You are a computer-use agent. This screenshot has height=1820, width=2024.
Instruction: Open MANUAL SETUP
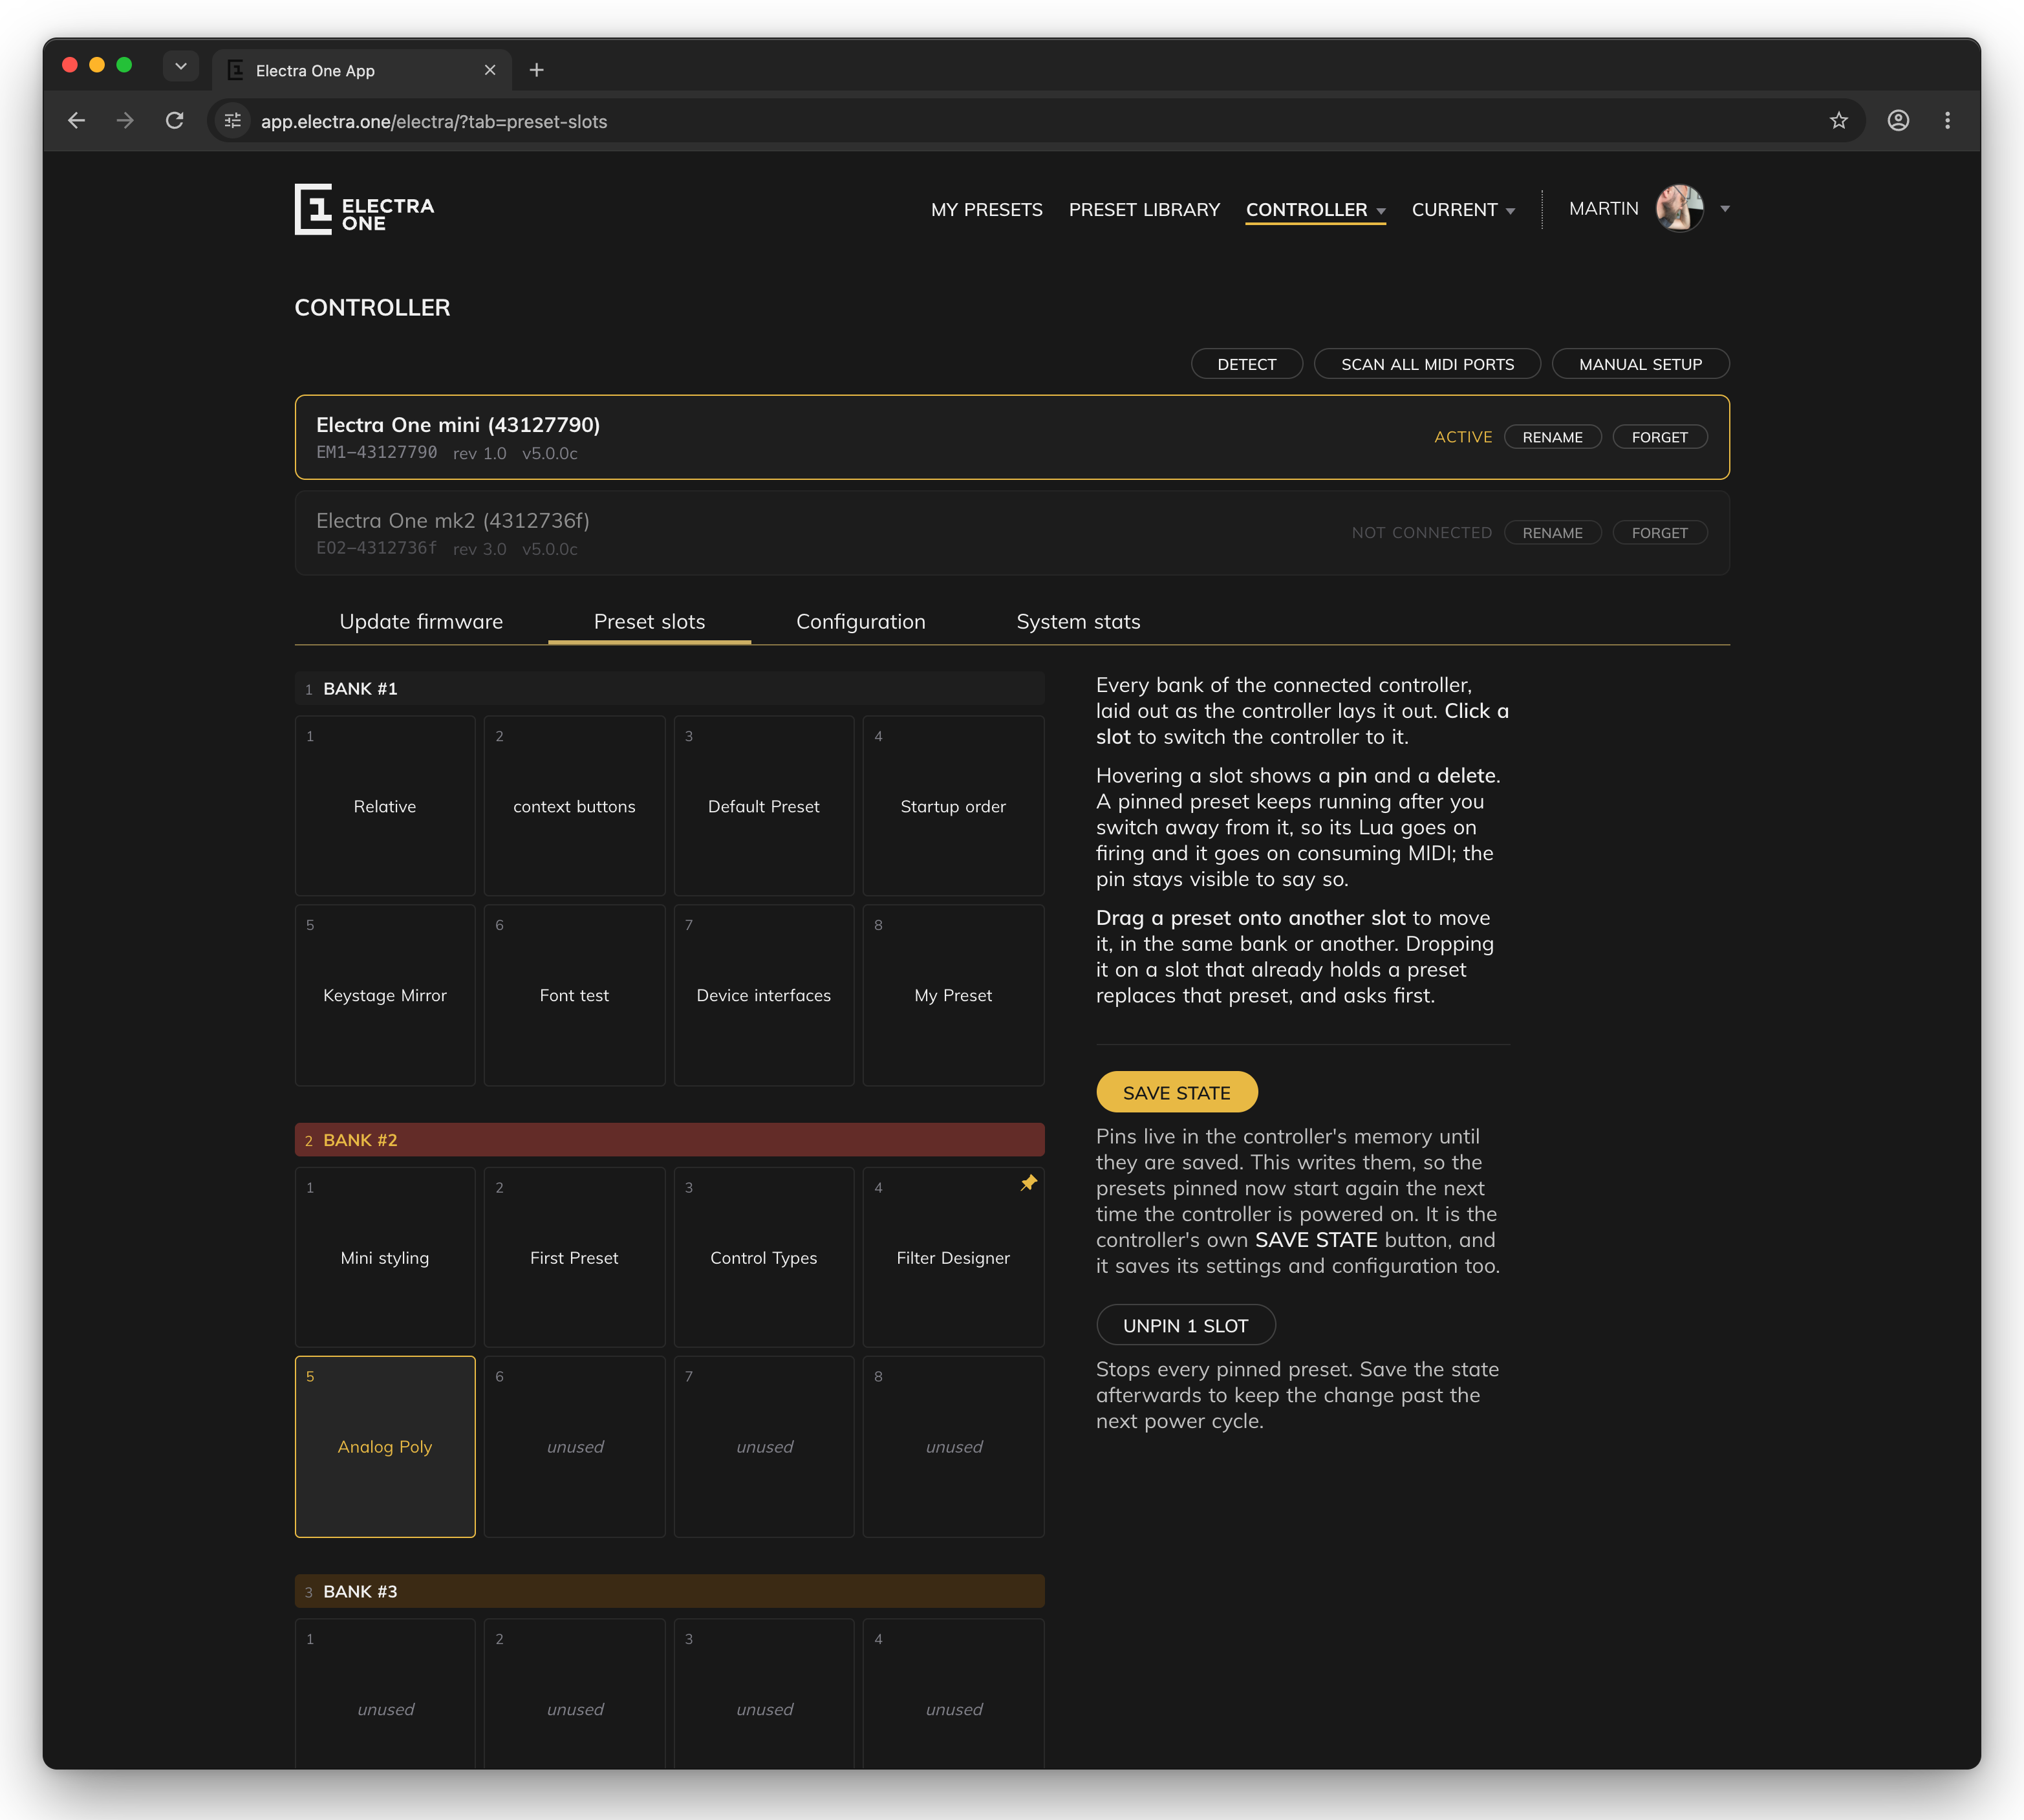click(1640, 364)
